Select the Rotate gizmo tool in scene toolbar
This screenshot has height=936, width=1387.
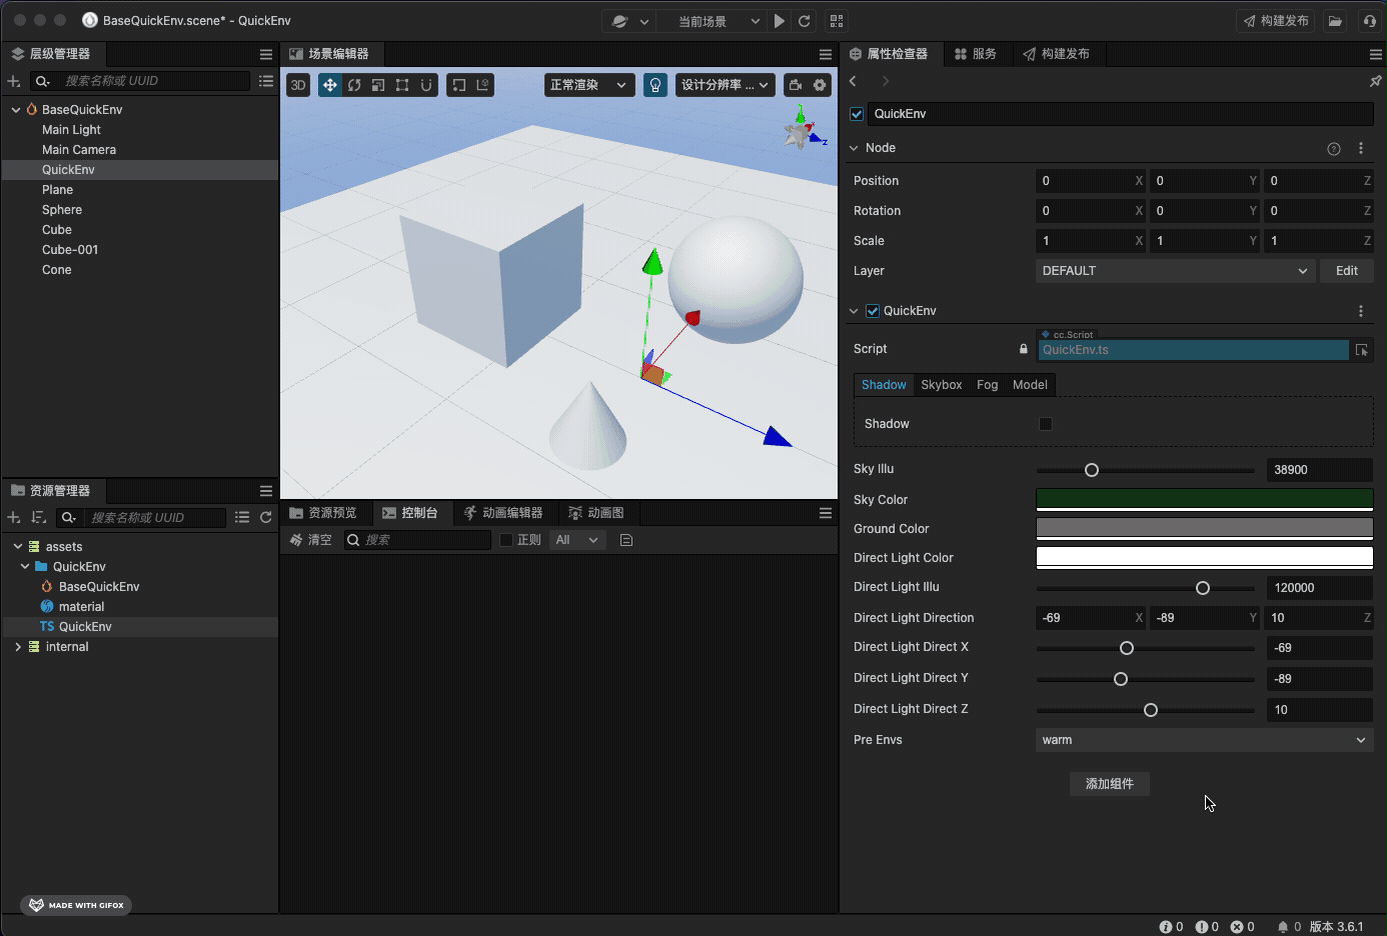tap(354, 85)
